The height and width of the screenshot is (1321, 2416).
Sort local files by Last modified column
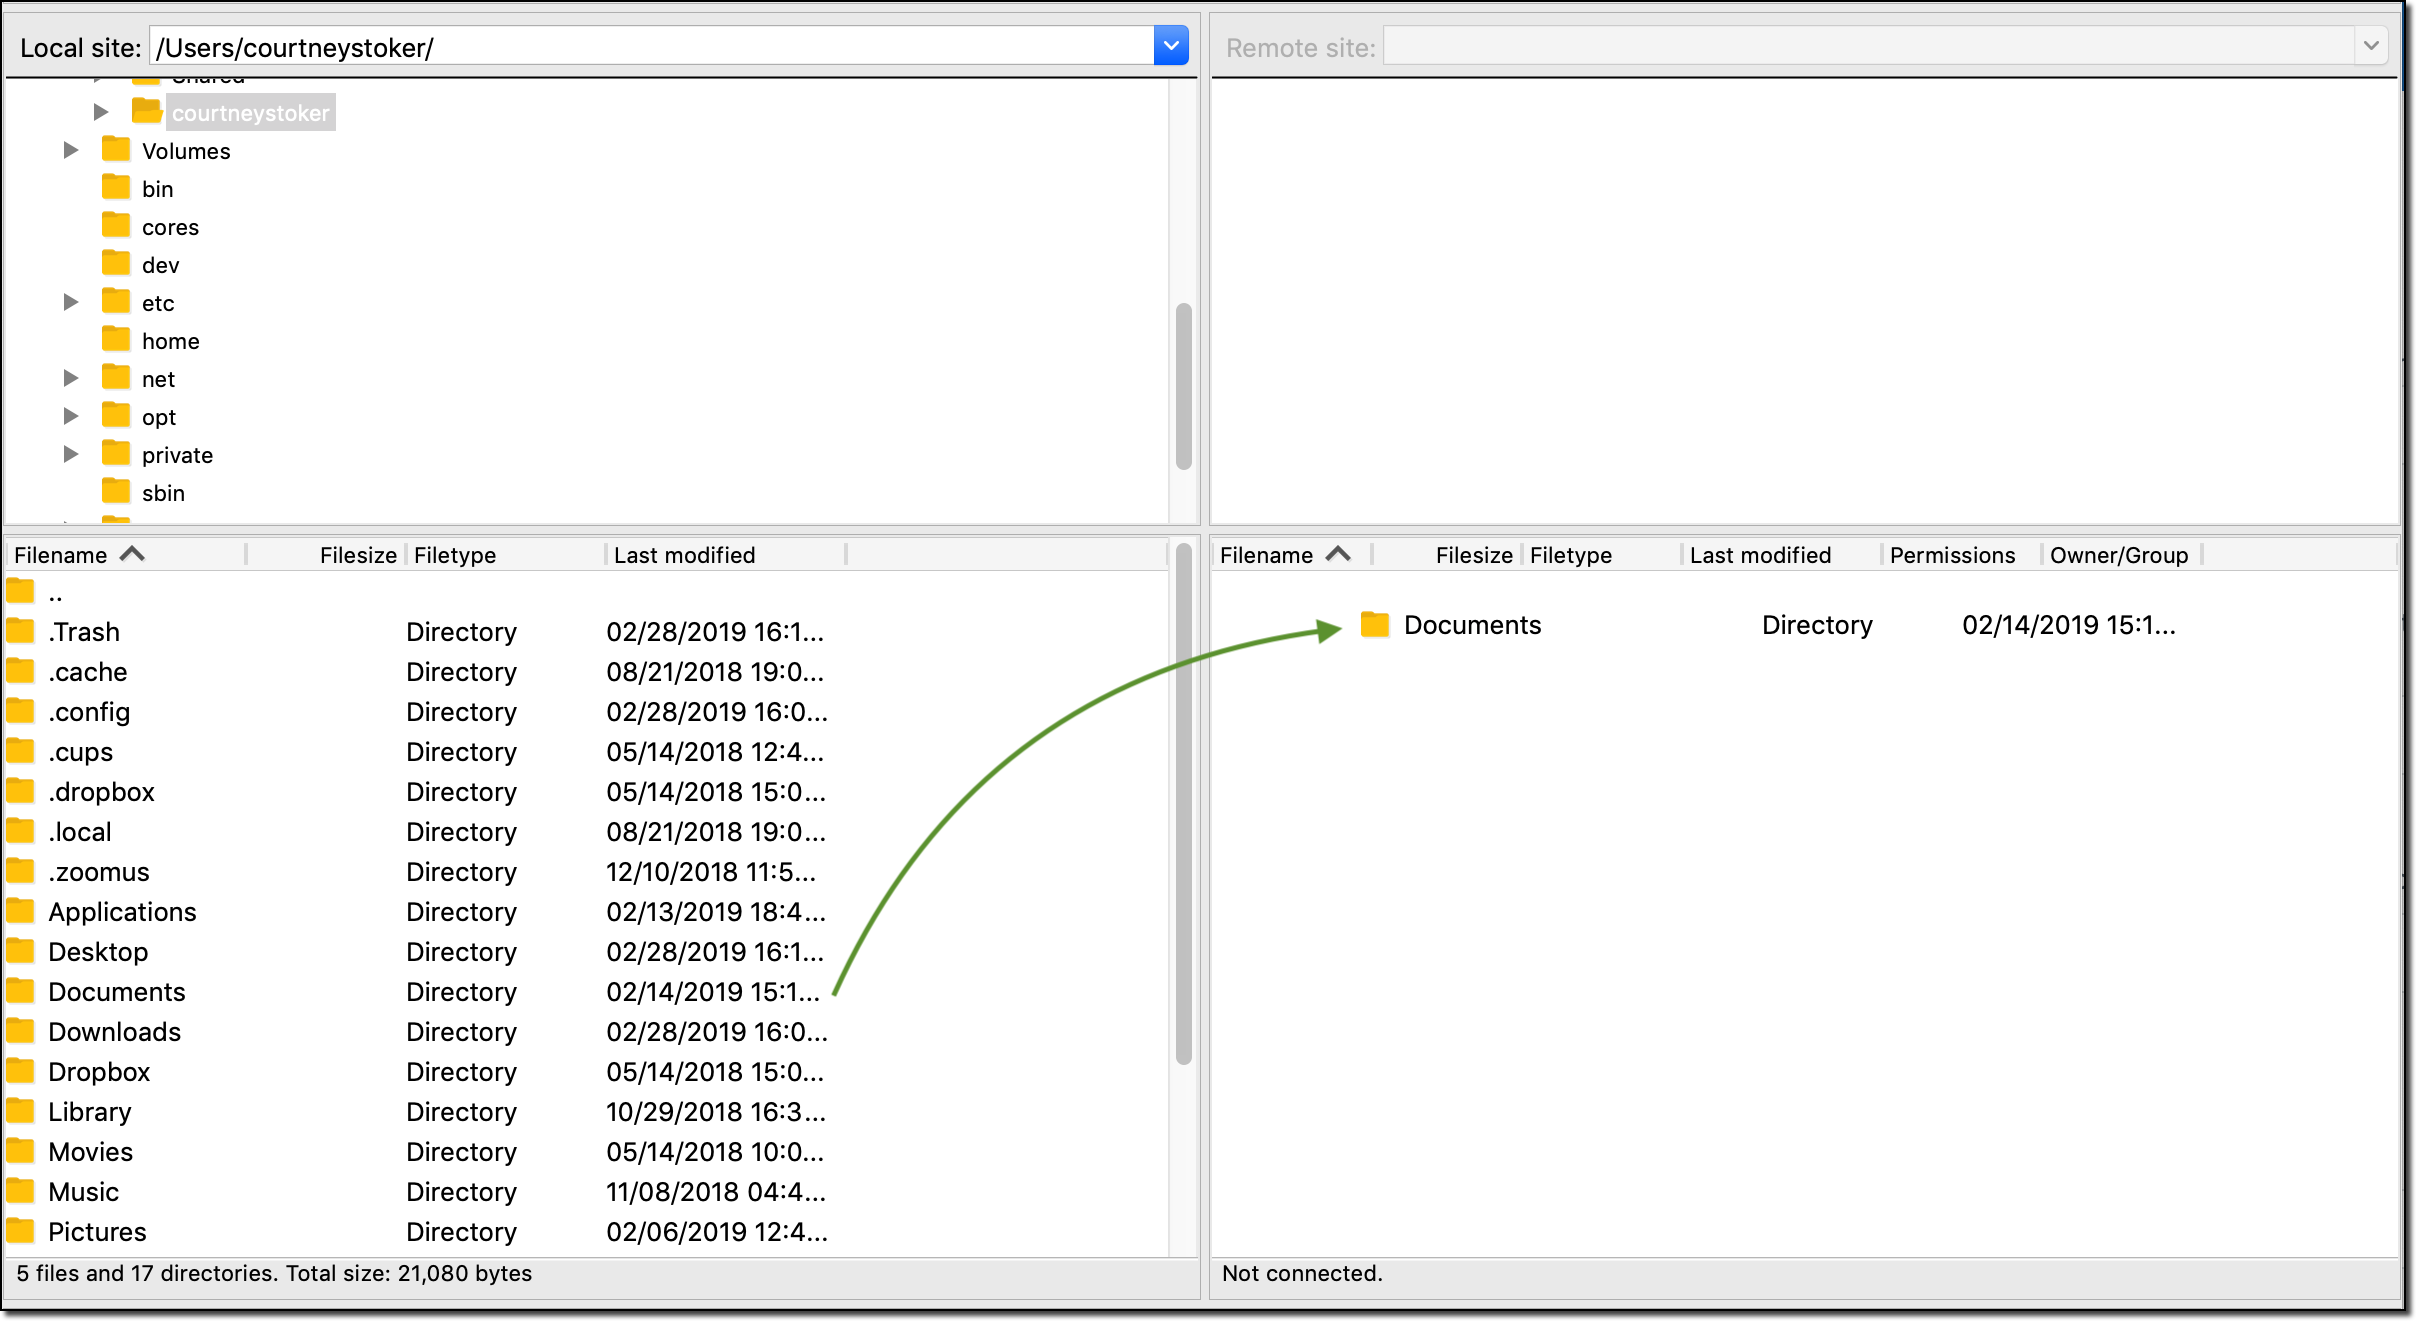pos(726,555)
